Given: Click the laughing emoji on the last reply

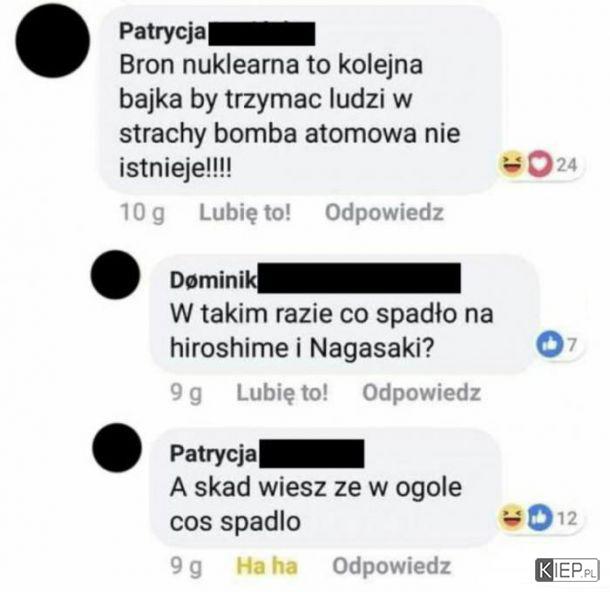Looking at the screenshot, I should pos(512,518).
